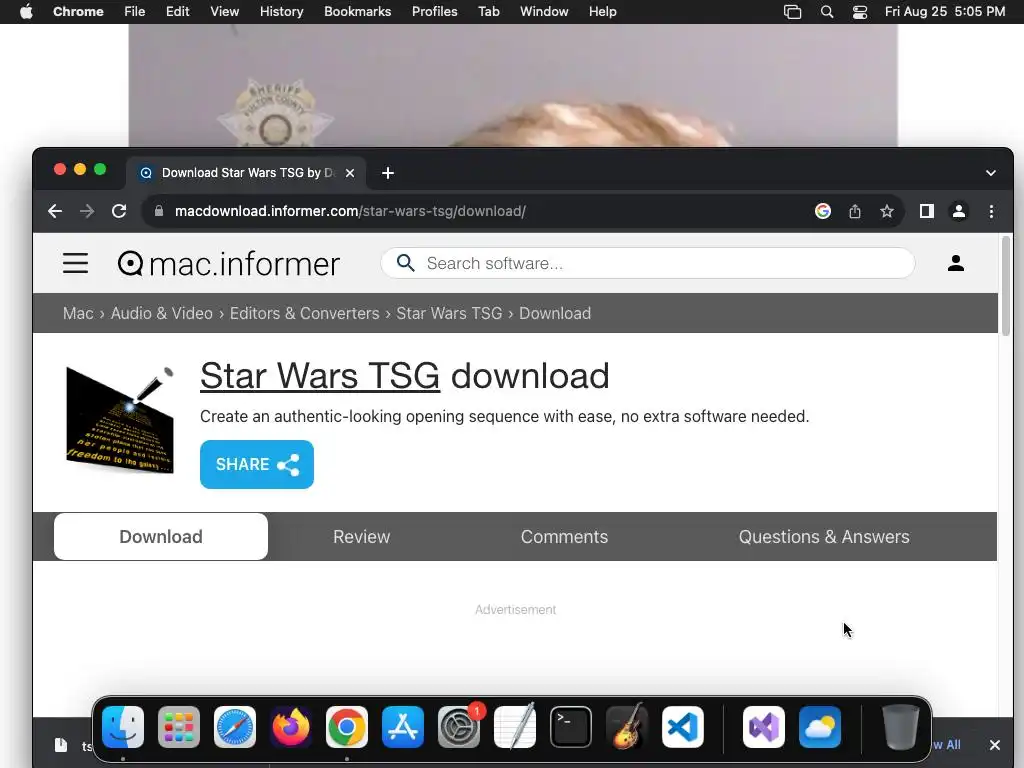Open the mac.informer hamburger menu

(75, 263)
